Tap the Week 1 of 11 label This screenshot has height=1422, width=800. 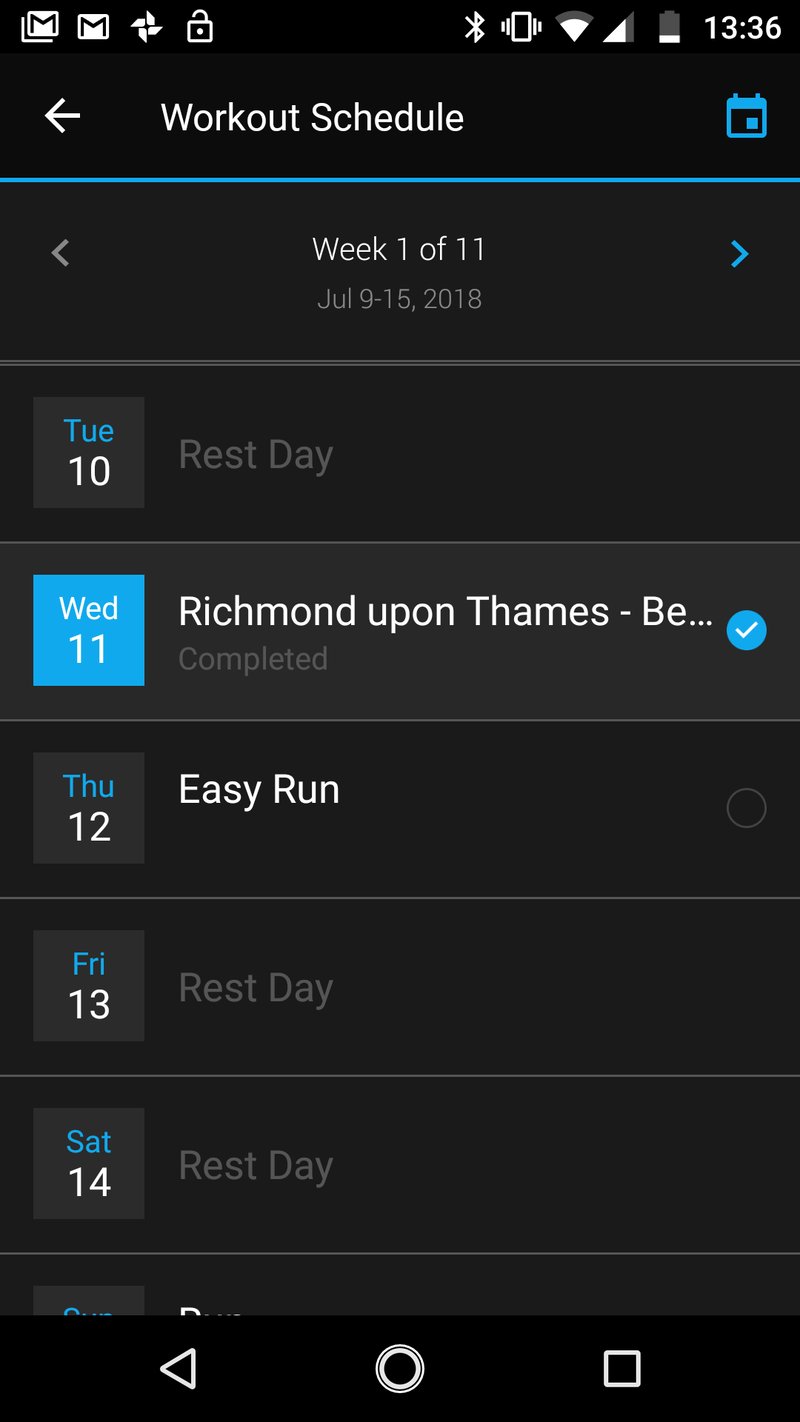[x=399, y=249]
